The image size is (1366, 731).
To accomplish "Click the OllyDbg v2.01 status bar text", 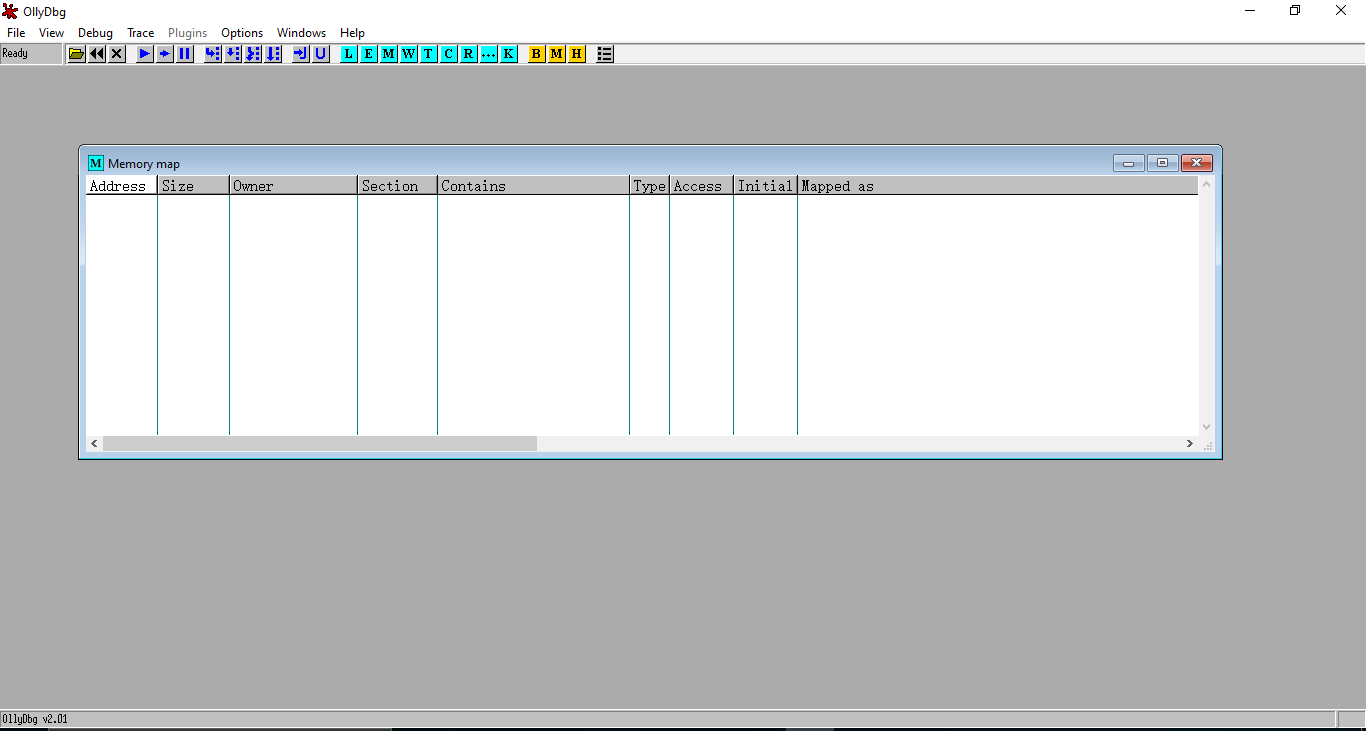I will point(35,719).
